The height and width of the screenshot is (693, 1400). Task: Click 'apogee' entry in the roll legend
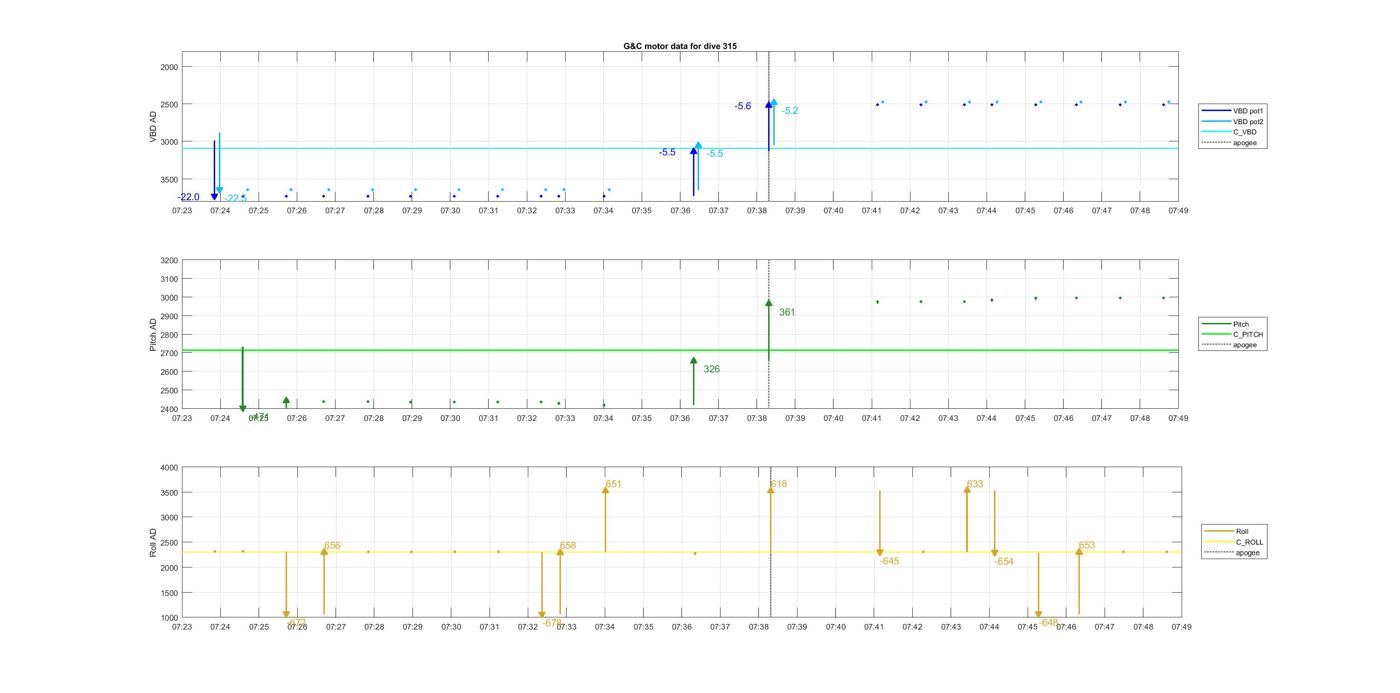click(1232, 552)
